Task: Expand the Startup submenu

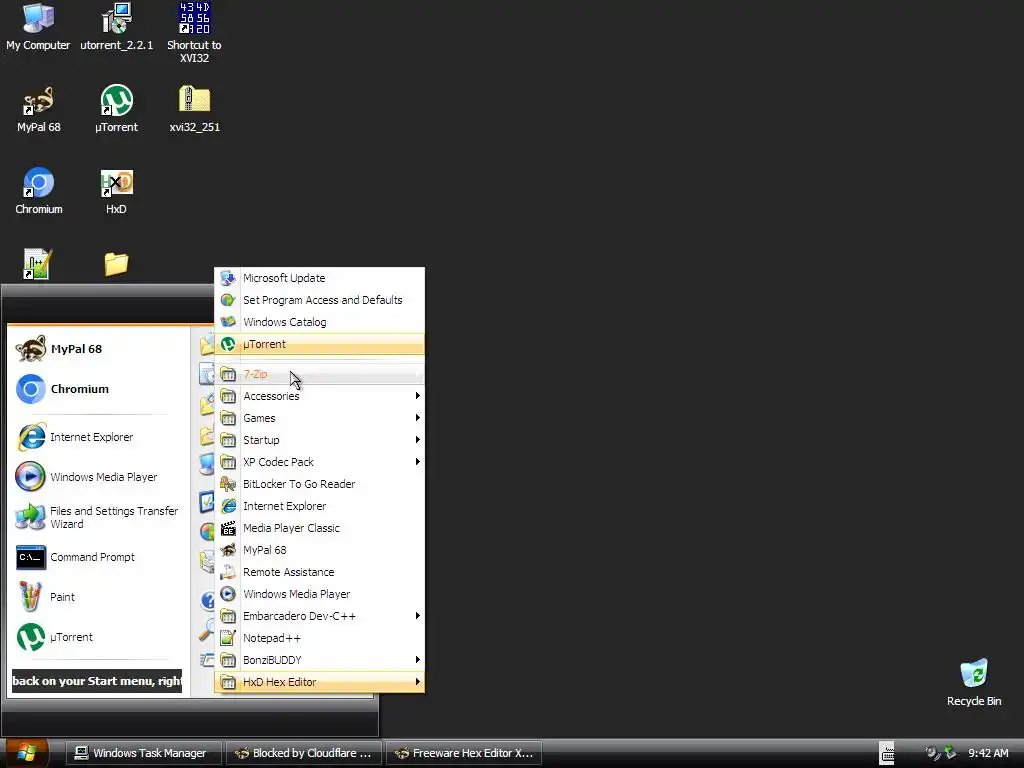Action: (x=319, y=440)
